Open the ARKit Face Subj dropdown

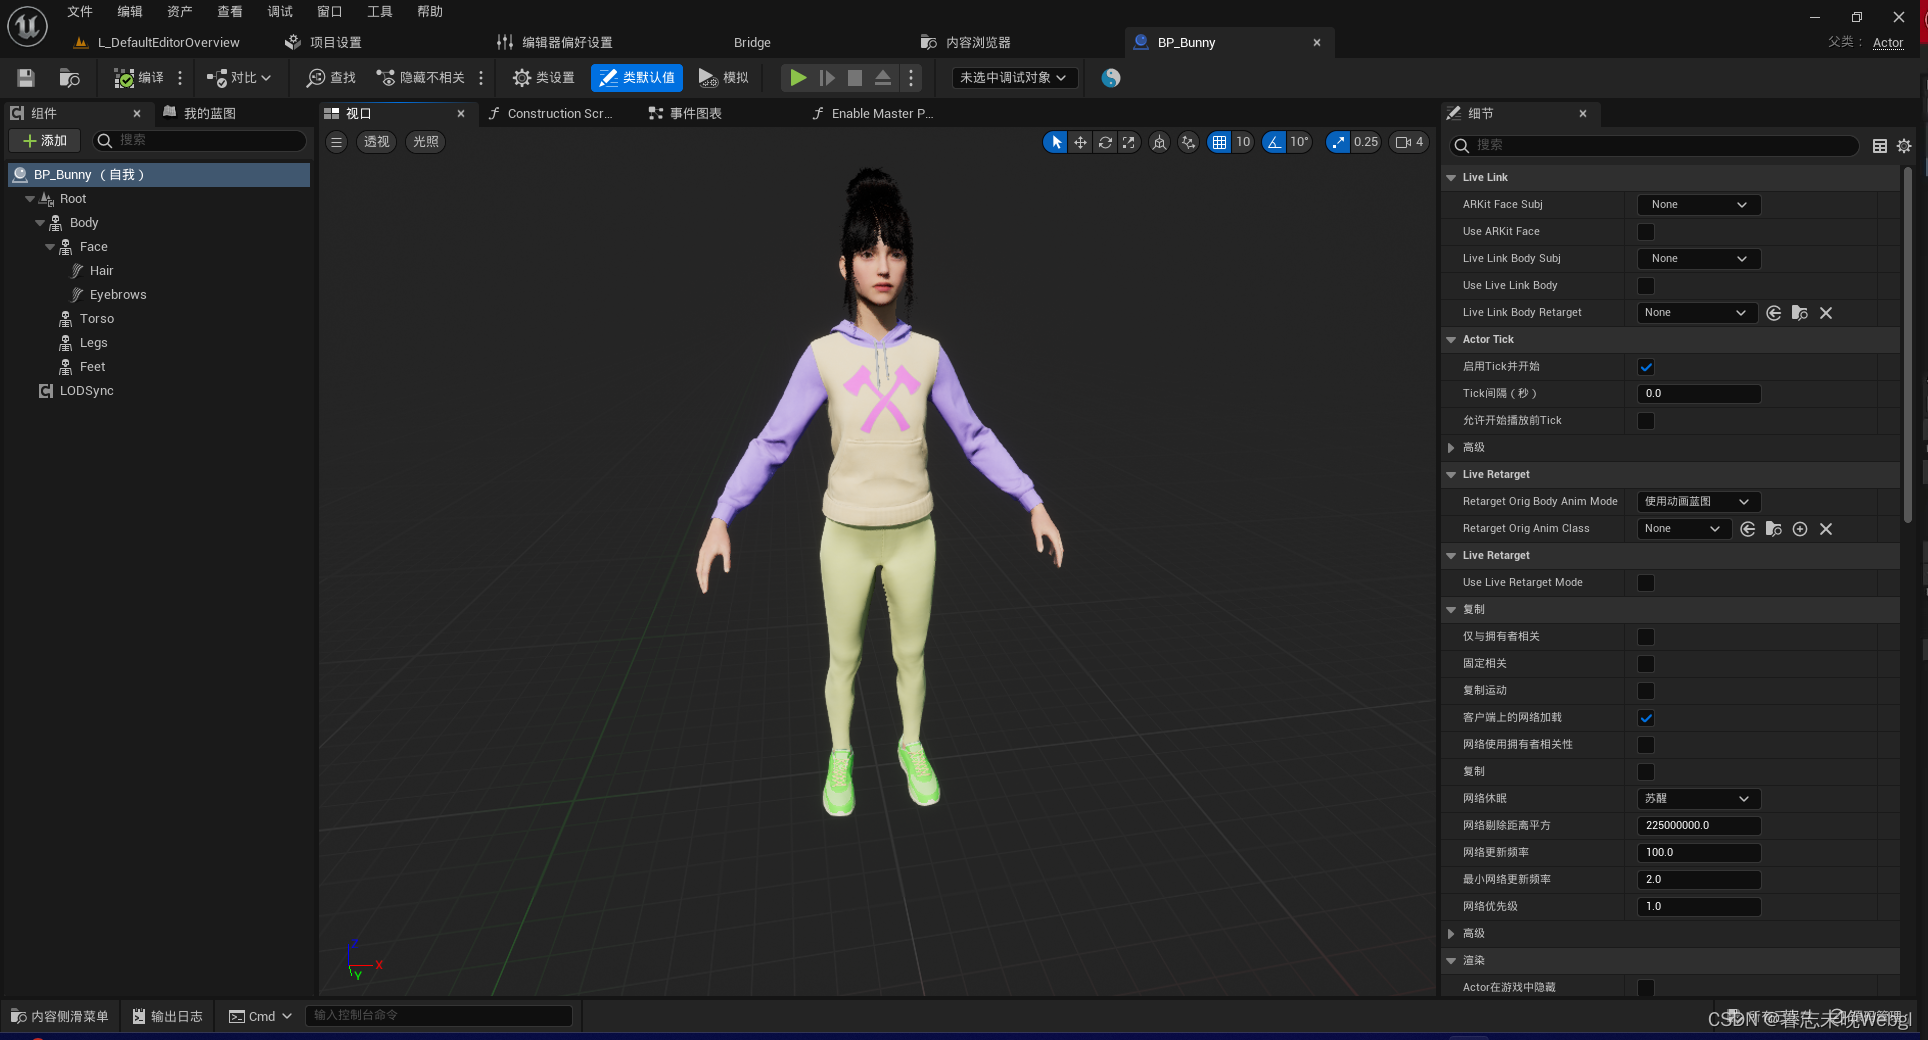click(x=1699, y=205)
